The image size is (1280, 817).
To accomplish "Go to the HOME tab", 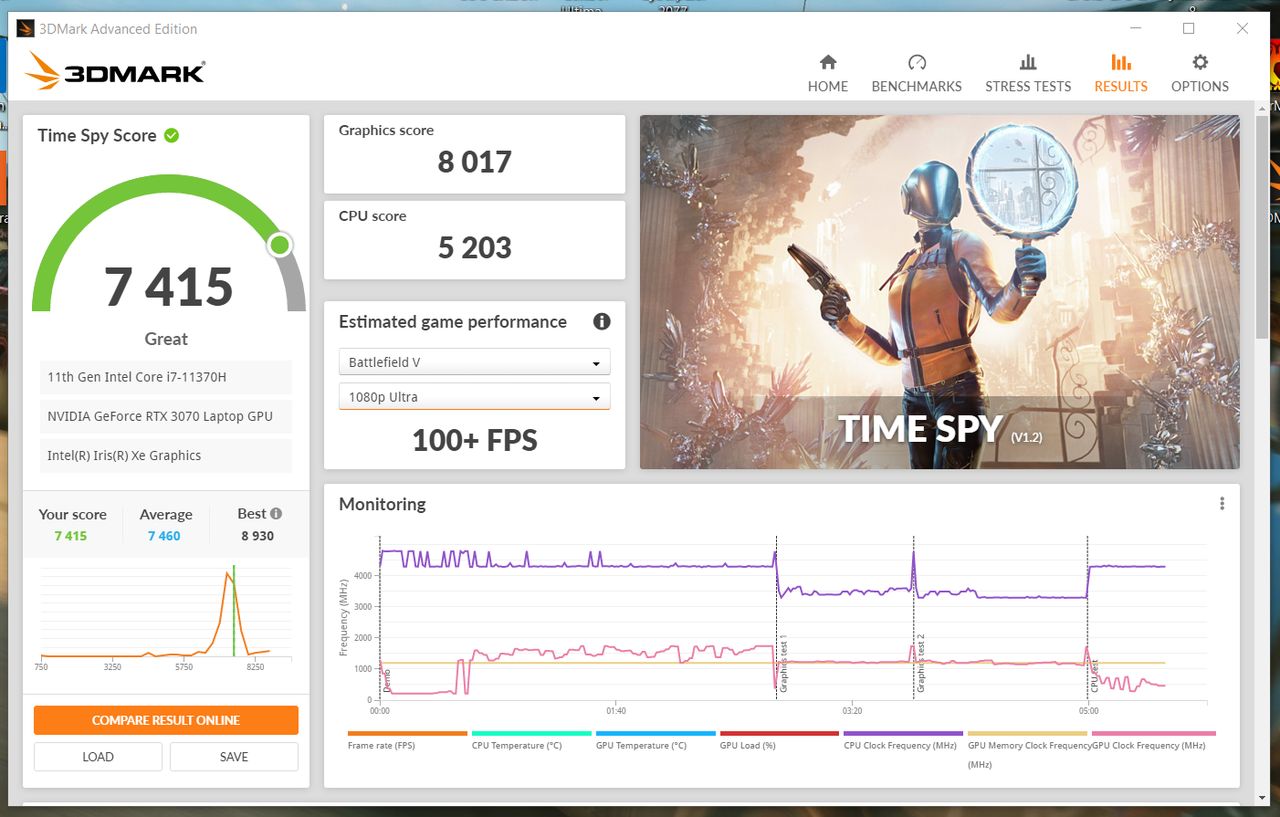I will [x=828, y=74].
